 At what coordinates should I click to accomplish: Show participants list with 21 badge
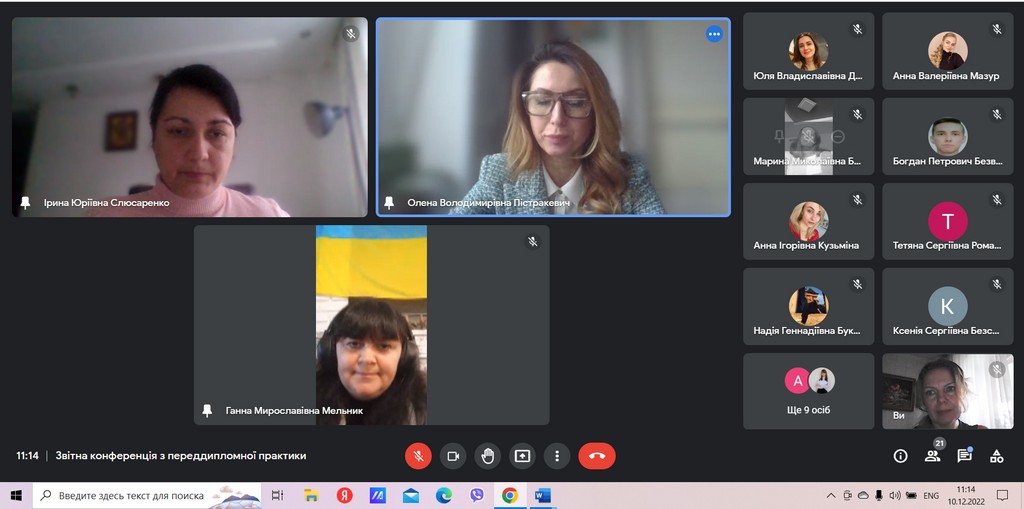pos(933,456)
